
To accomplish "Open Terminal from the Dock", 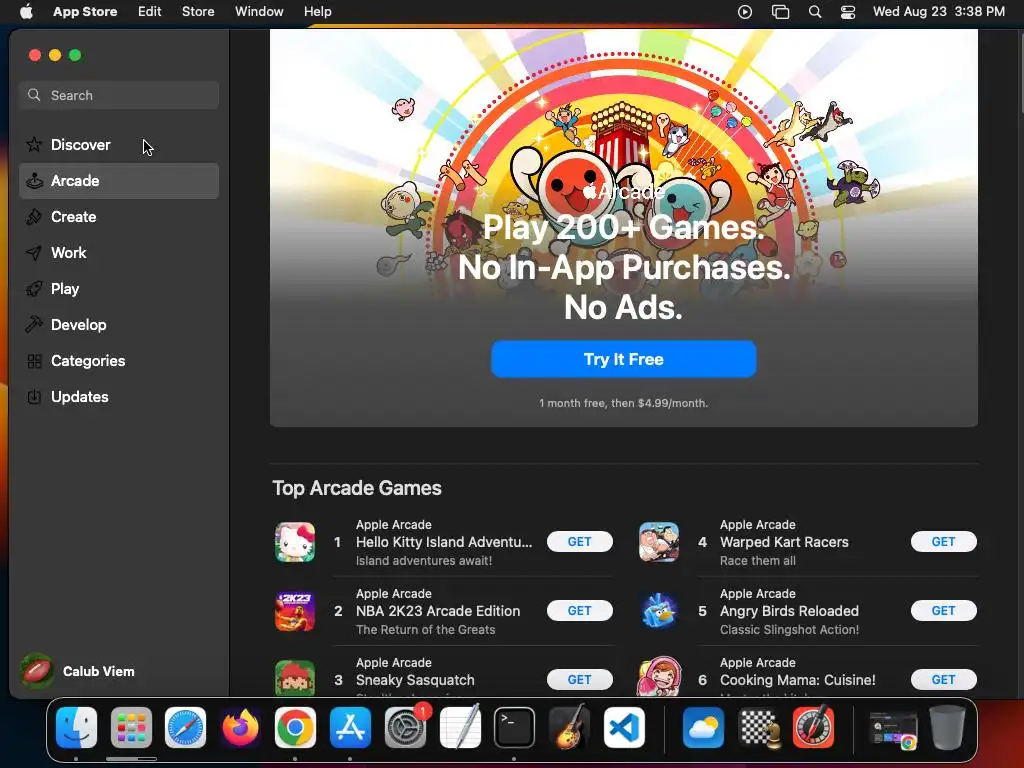I will [515, 728].
